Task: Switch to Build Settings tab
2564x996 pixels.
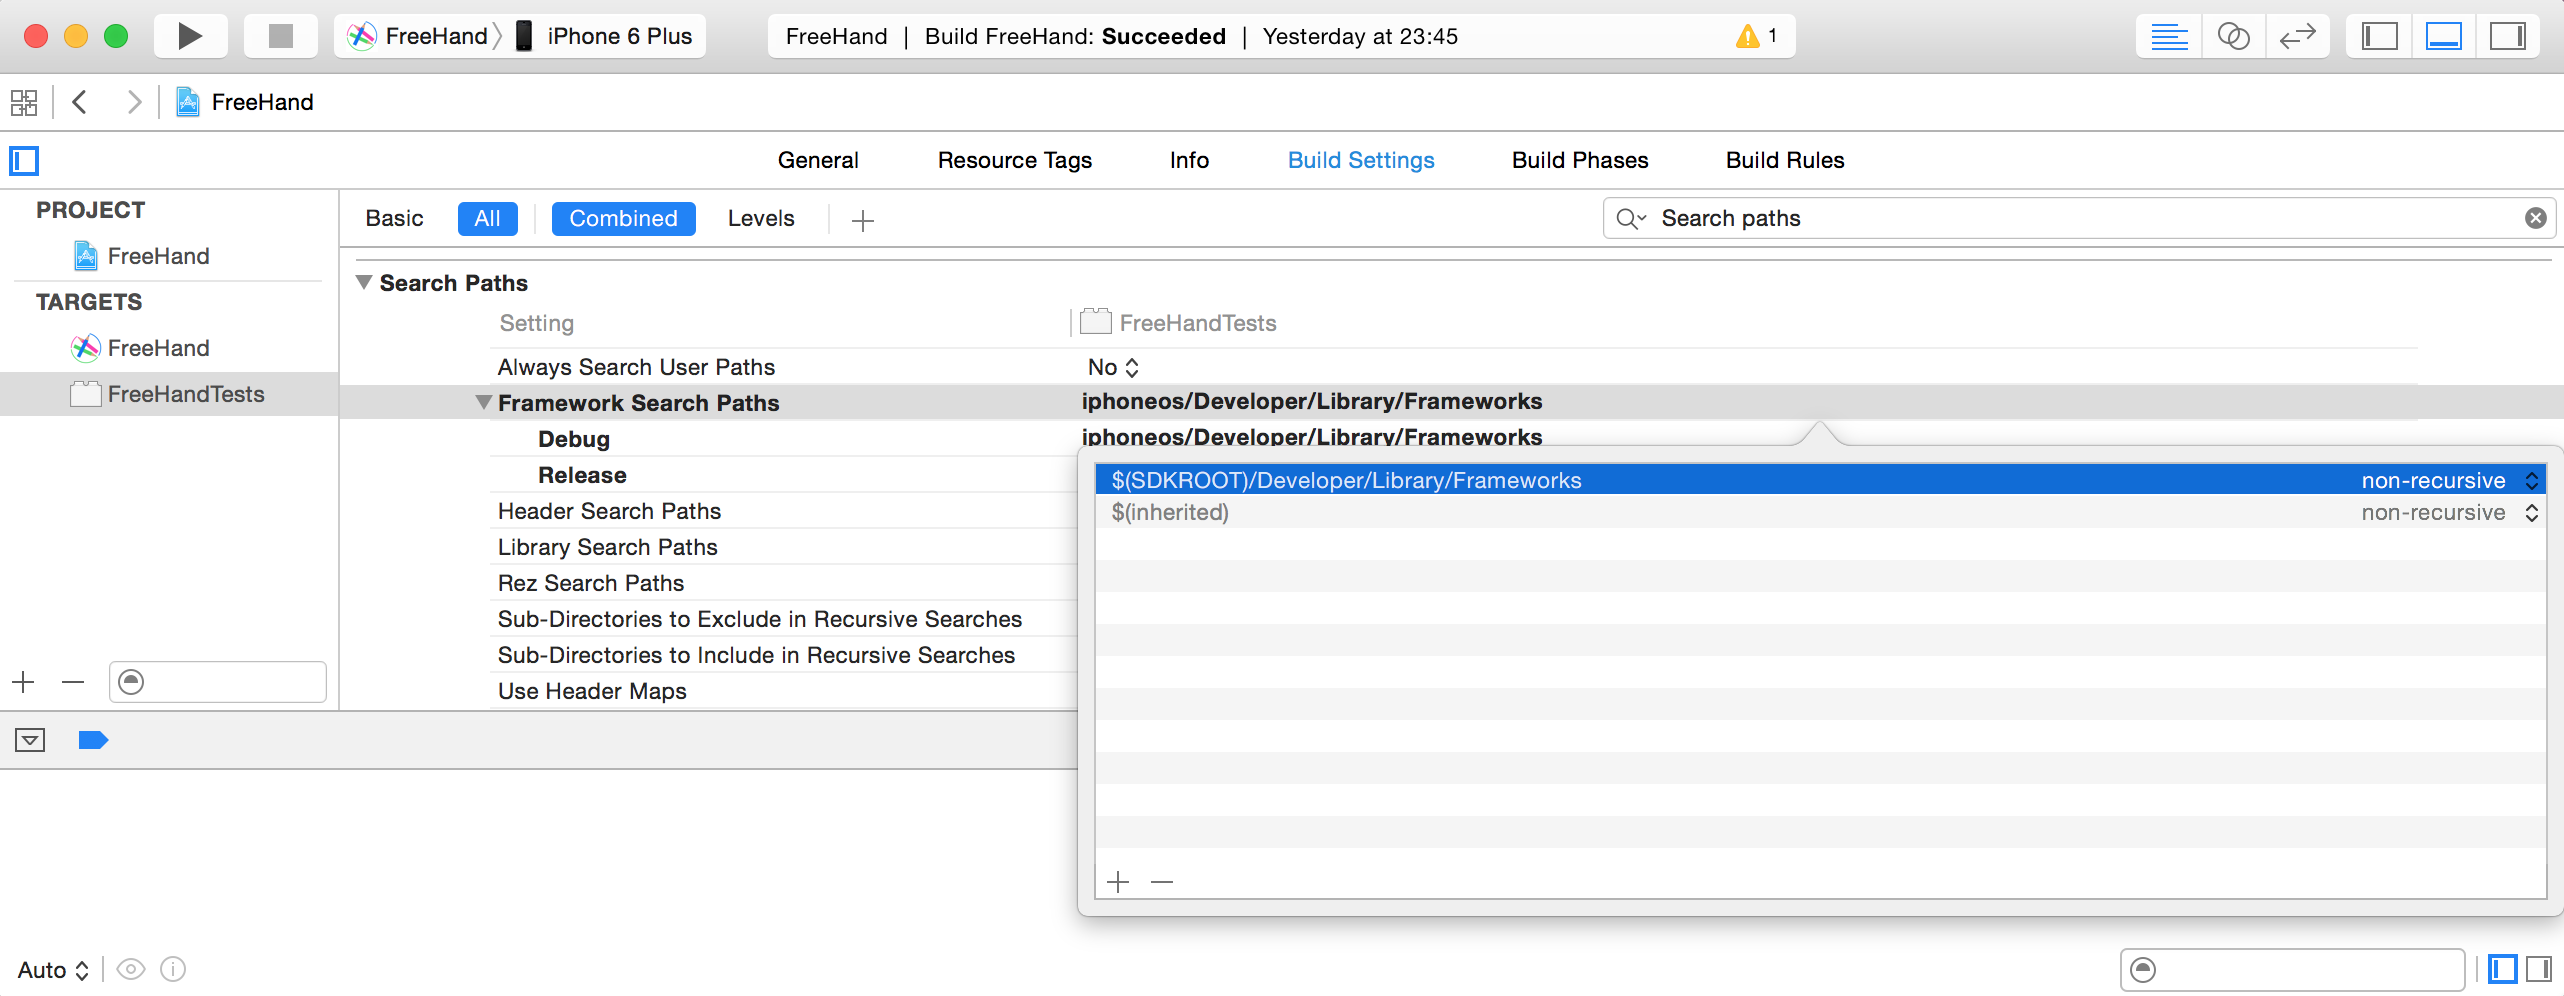Action: click(x=1361, y=160)
